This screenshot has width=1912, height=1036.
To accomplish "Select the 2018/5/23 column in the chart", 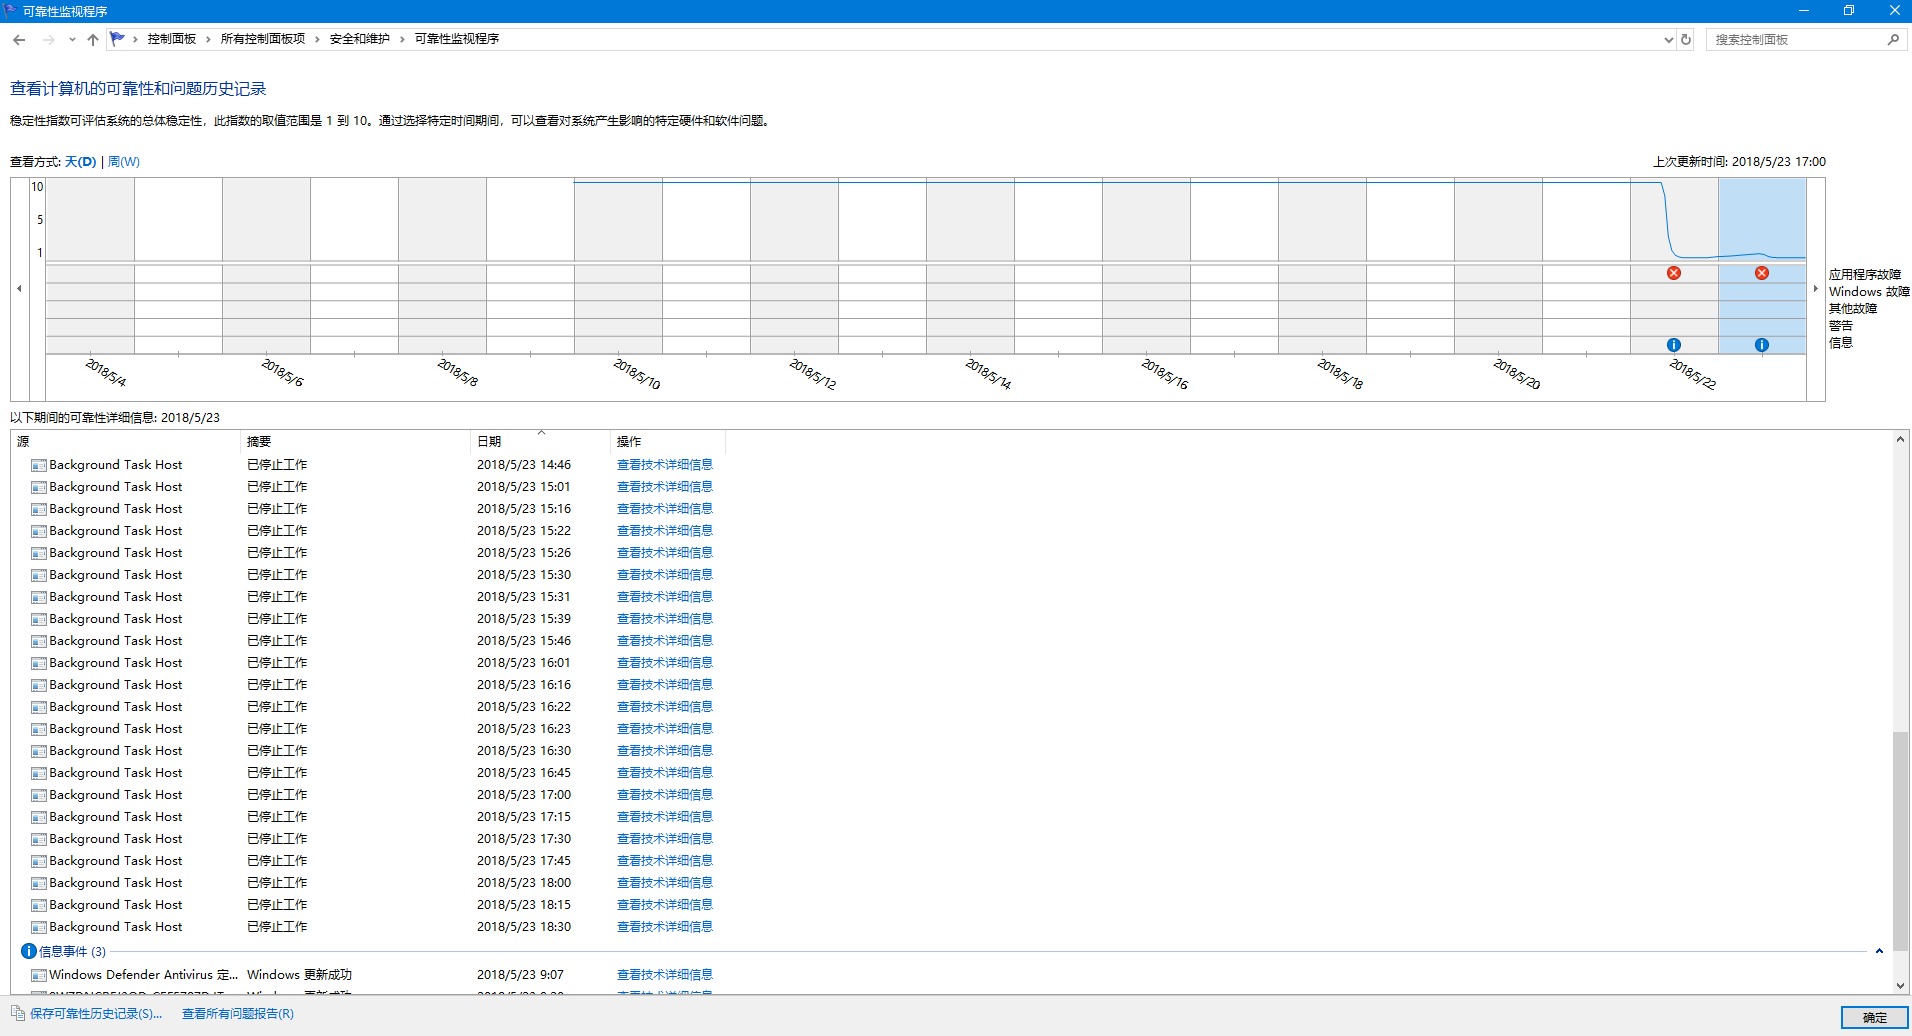I will [x=1762, y=266].
